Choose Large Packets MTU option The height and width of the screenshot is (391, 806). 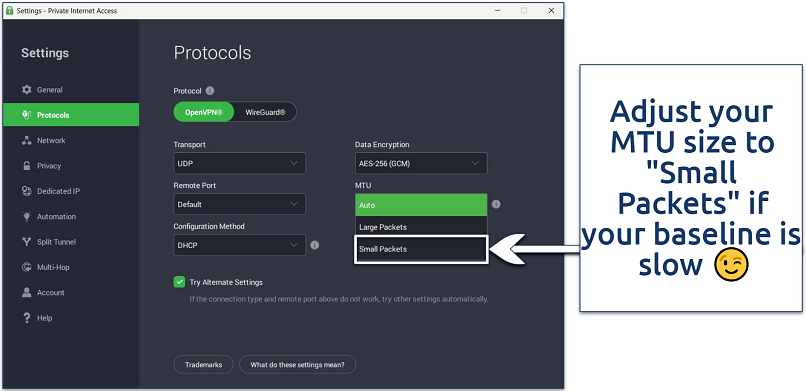tap(421, 227)
